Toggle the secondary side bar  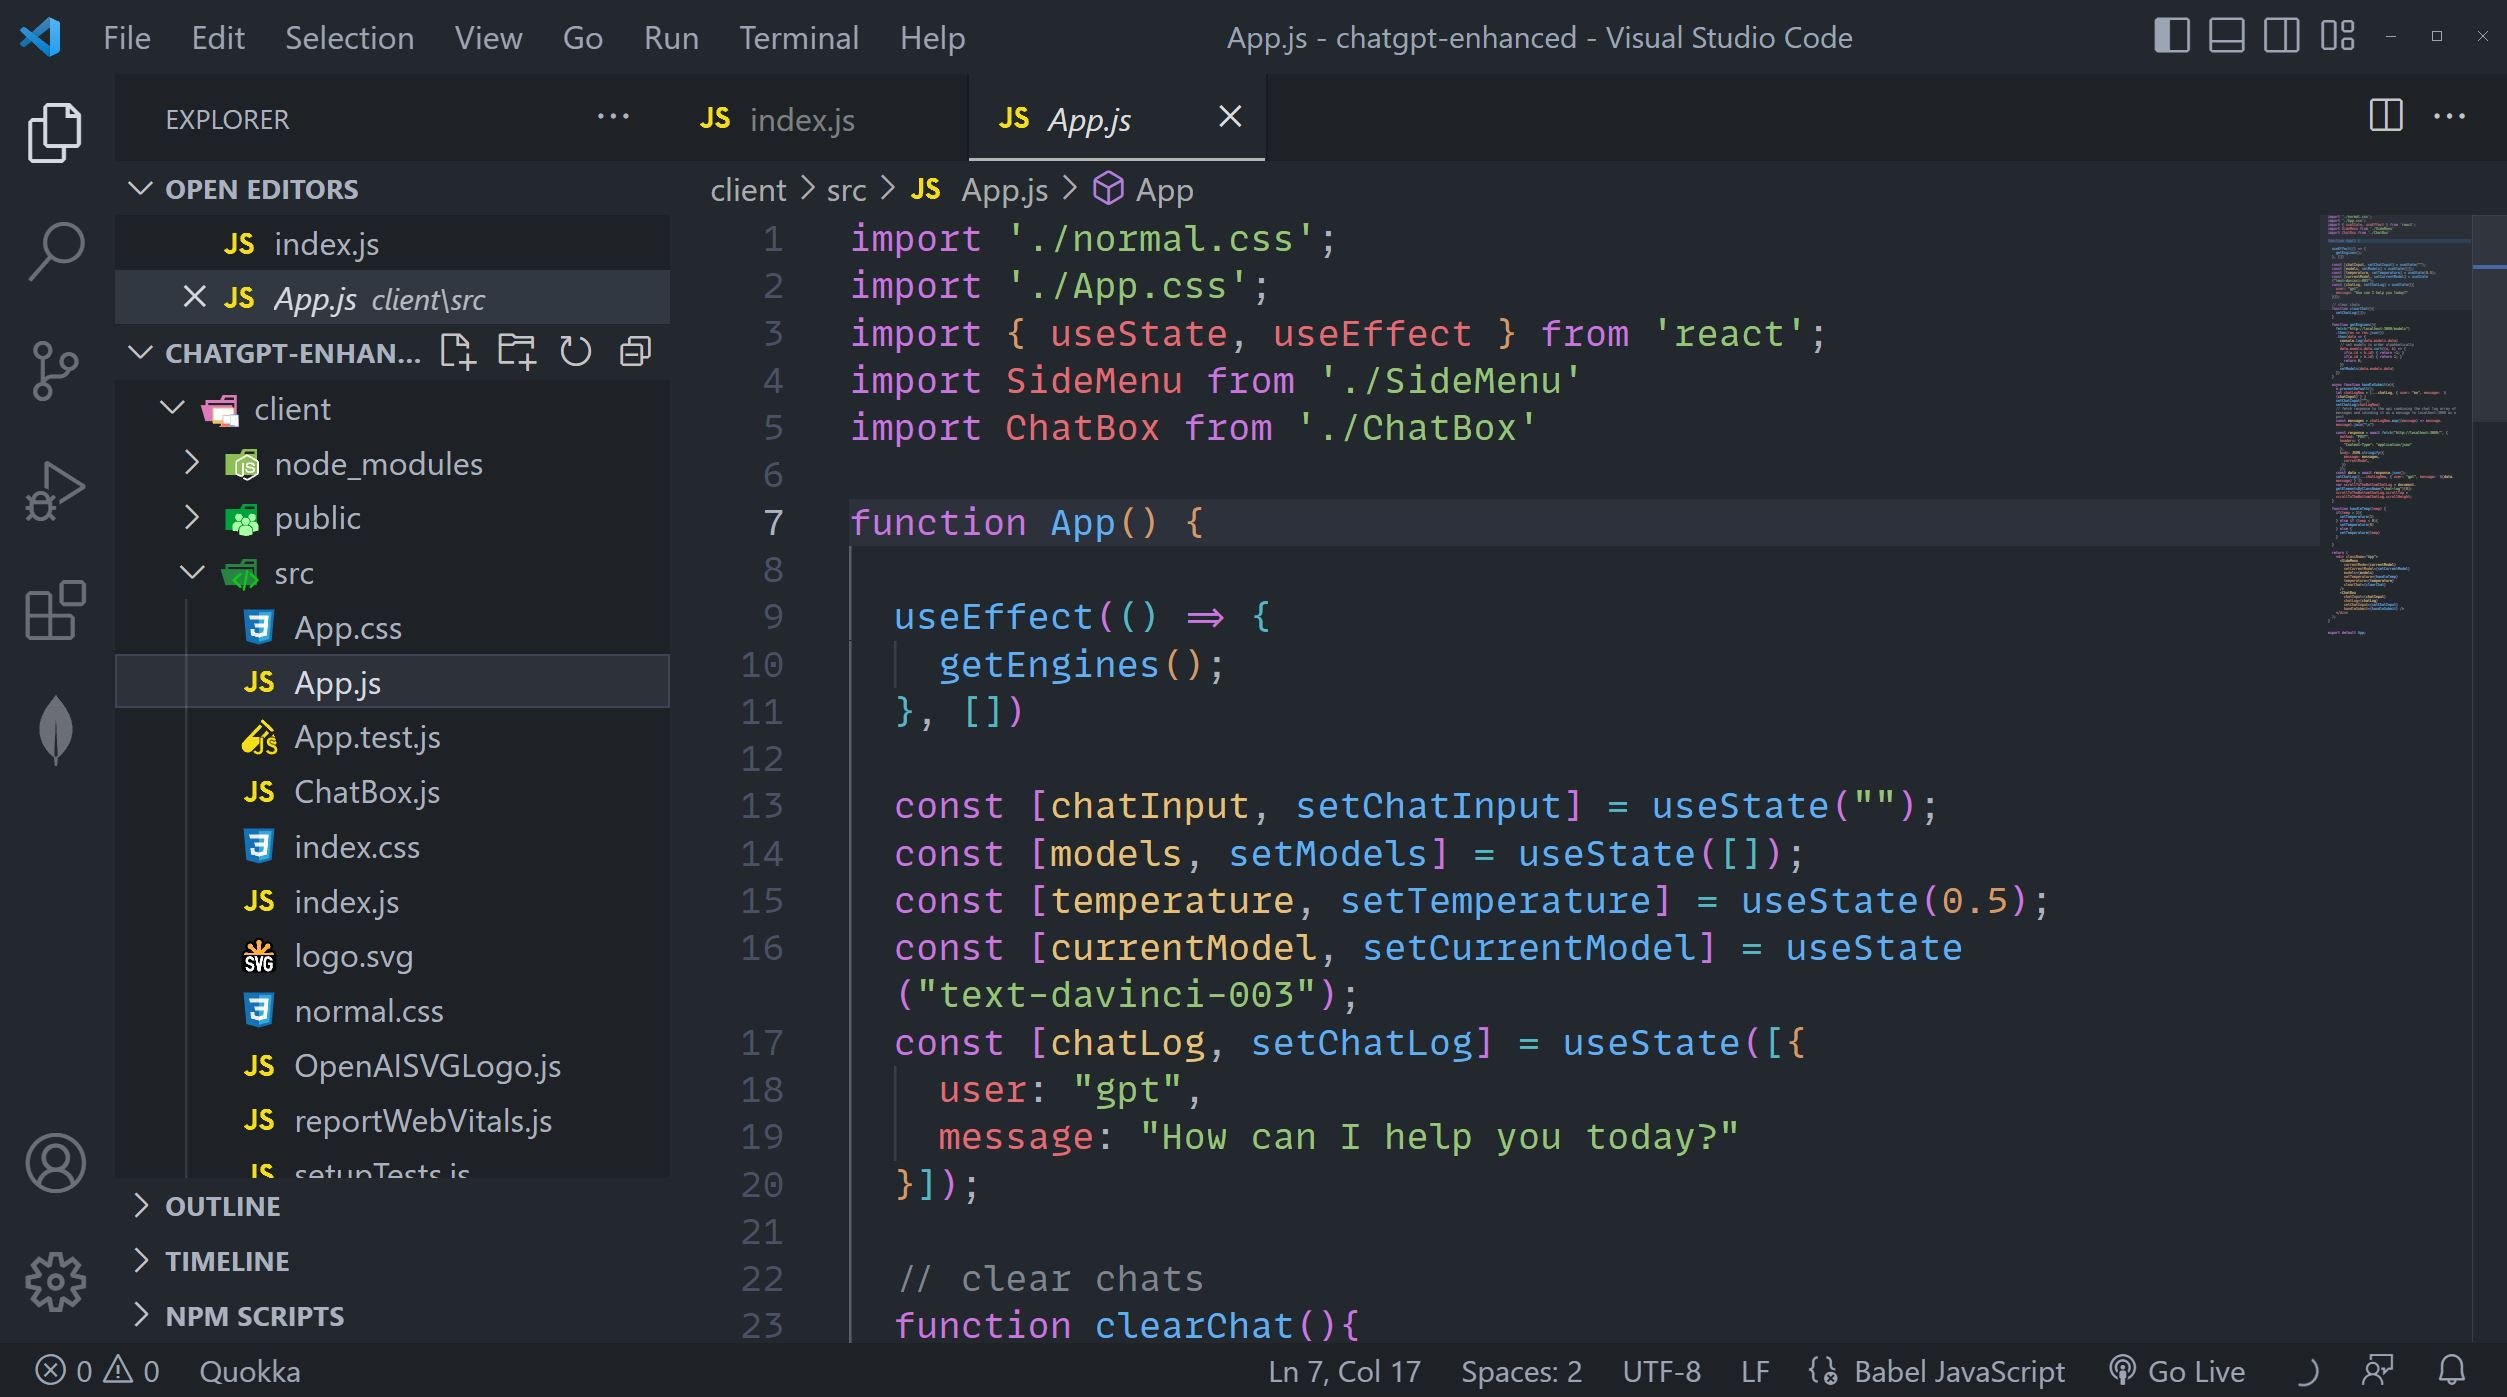(x=2281, y=37)
